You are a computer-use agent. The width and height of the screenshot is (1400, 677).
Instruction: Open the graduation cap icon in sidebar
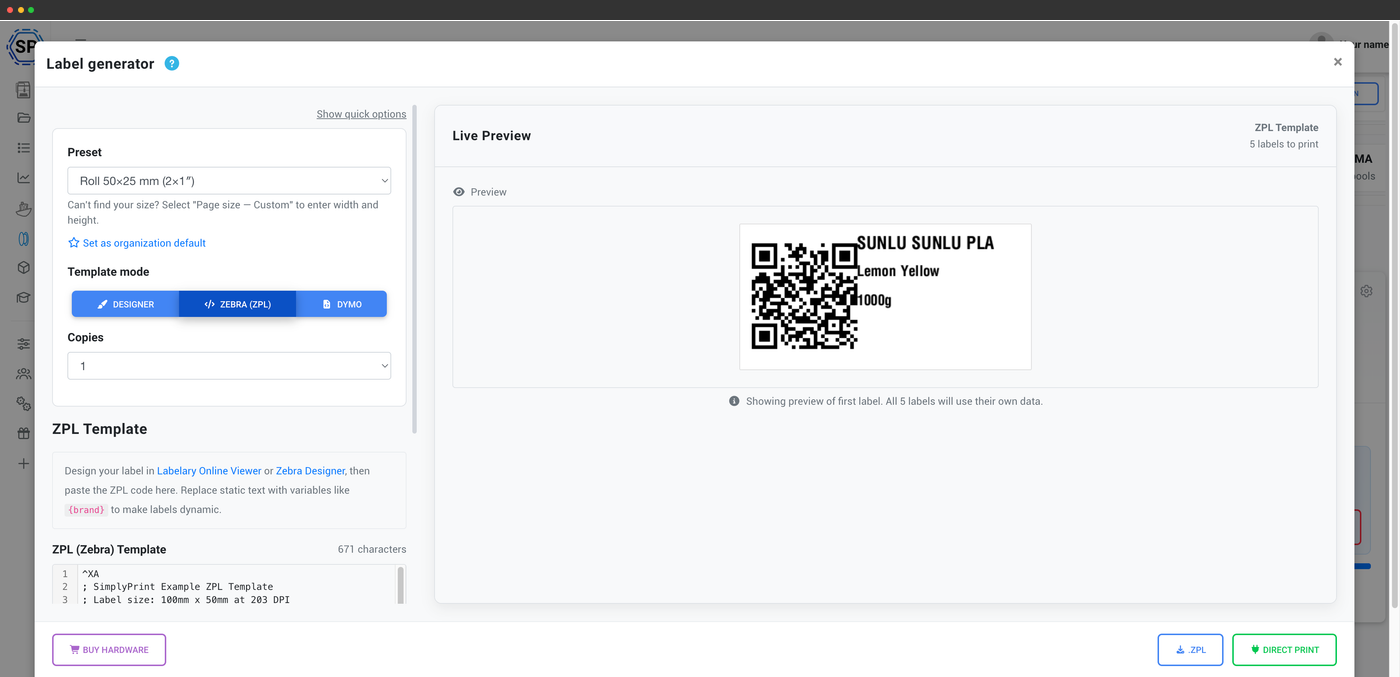24,298
